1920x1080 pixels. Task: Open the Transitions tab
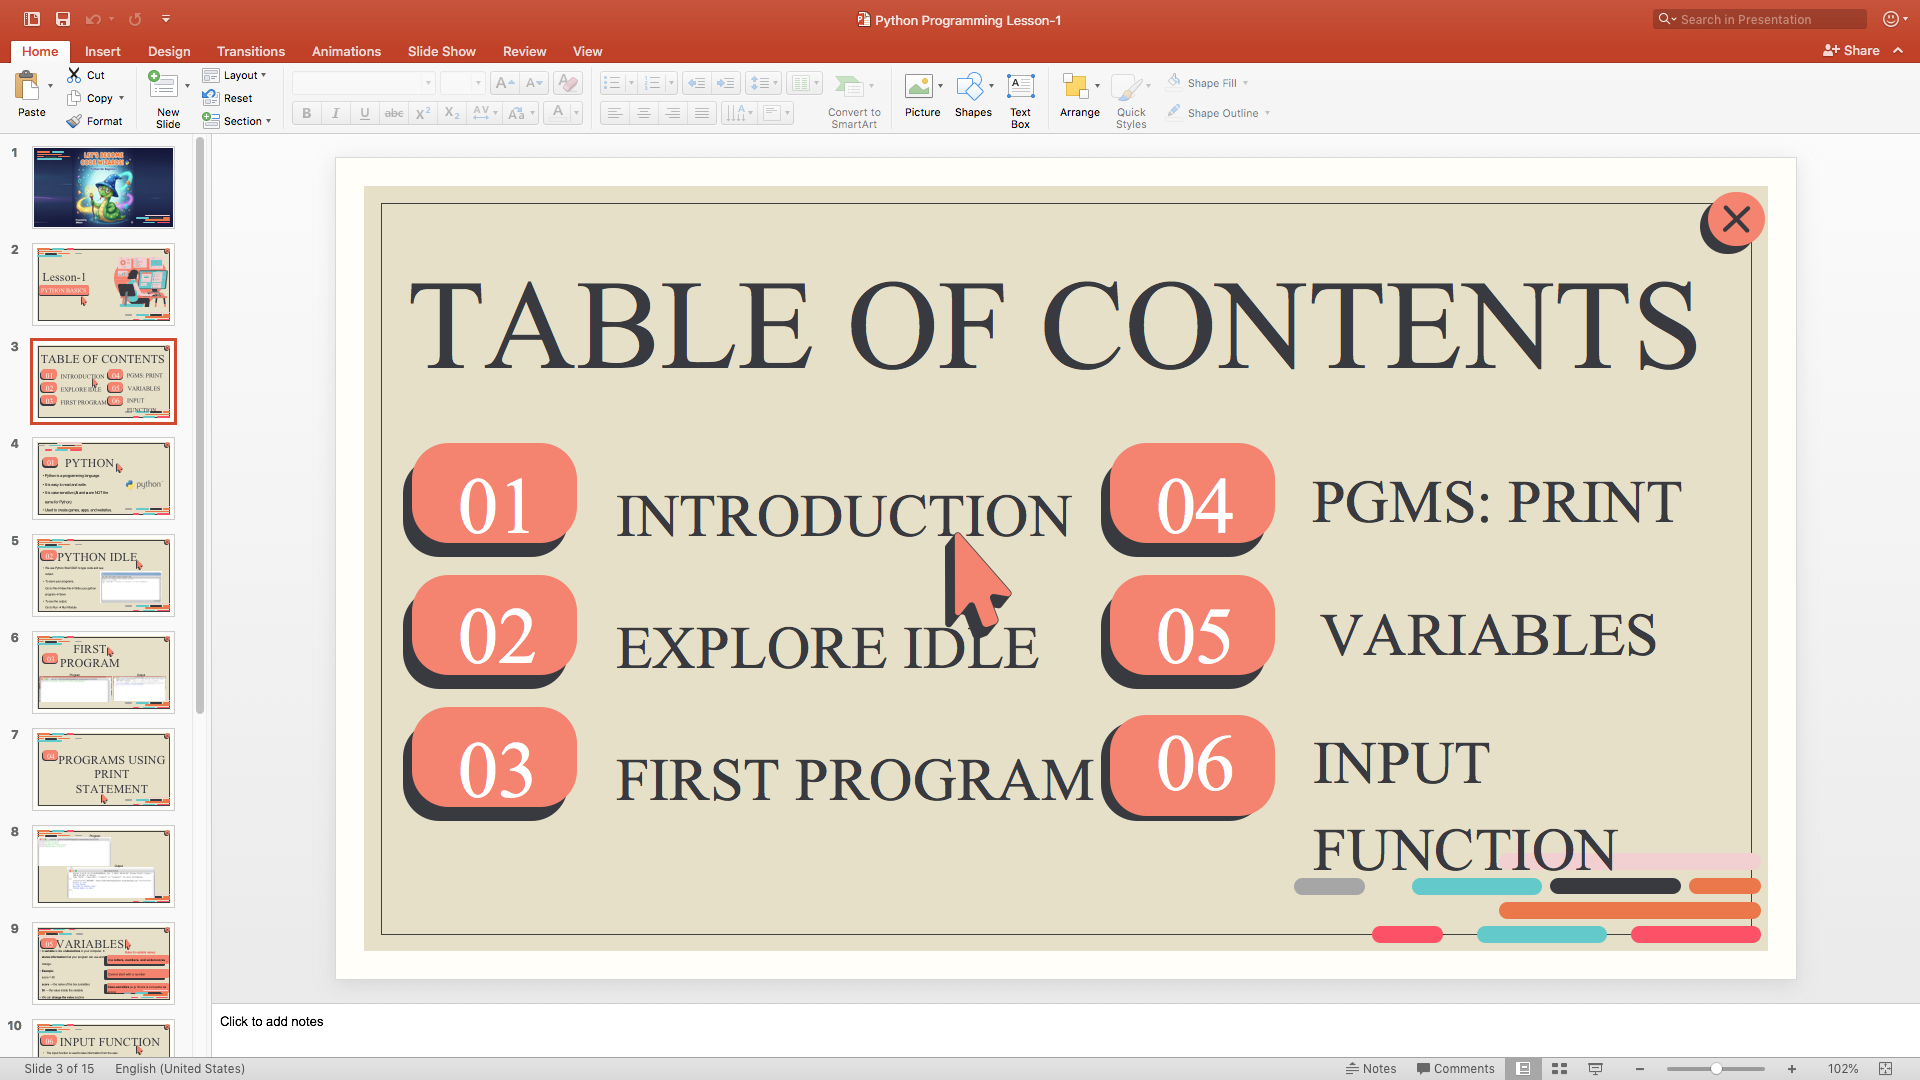coord(250,51)
